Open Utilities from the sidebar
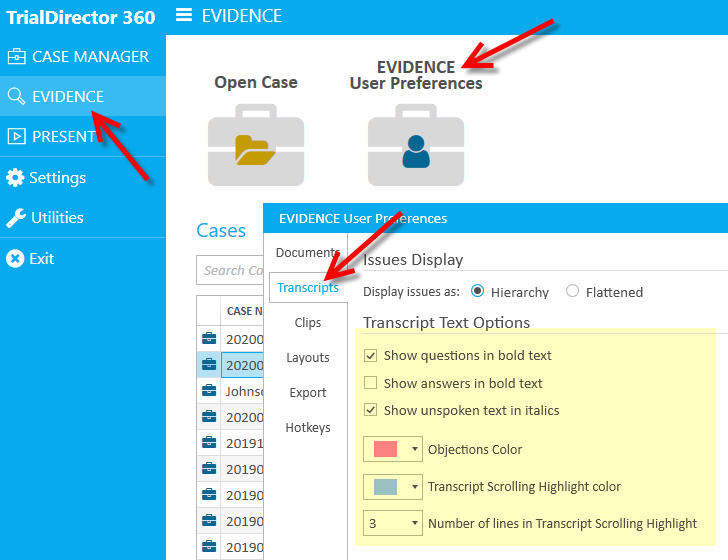The image size is (728, 560). [83, 218]
